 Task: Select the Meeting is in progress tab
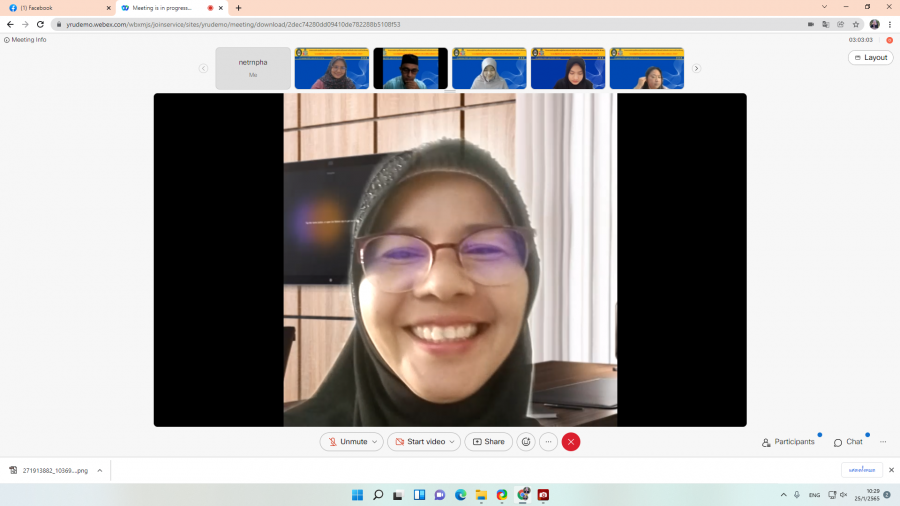165,8
